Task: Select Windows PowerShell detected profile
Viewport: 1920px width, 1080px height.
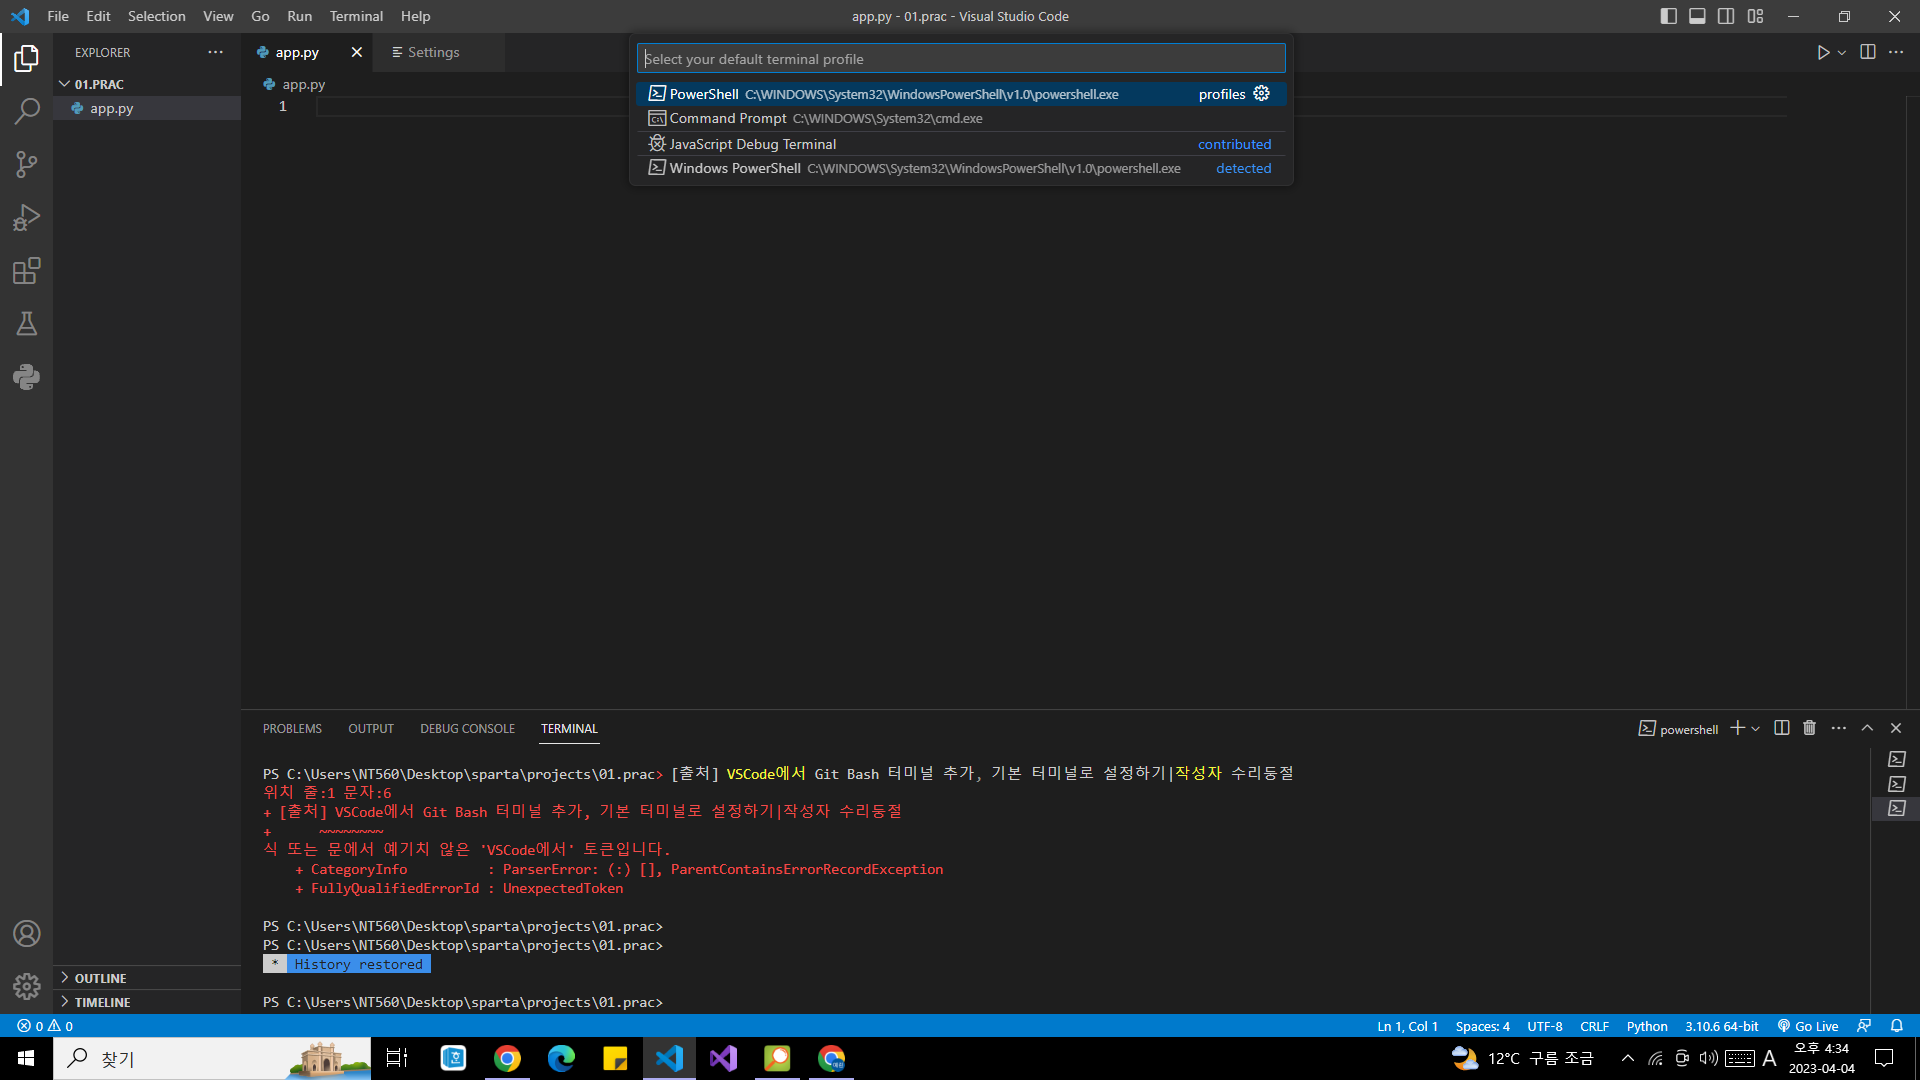Action: click(x=961, y=168)
